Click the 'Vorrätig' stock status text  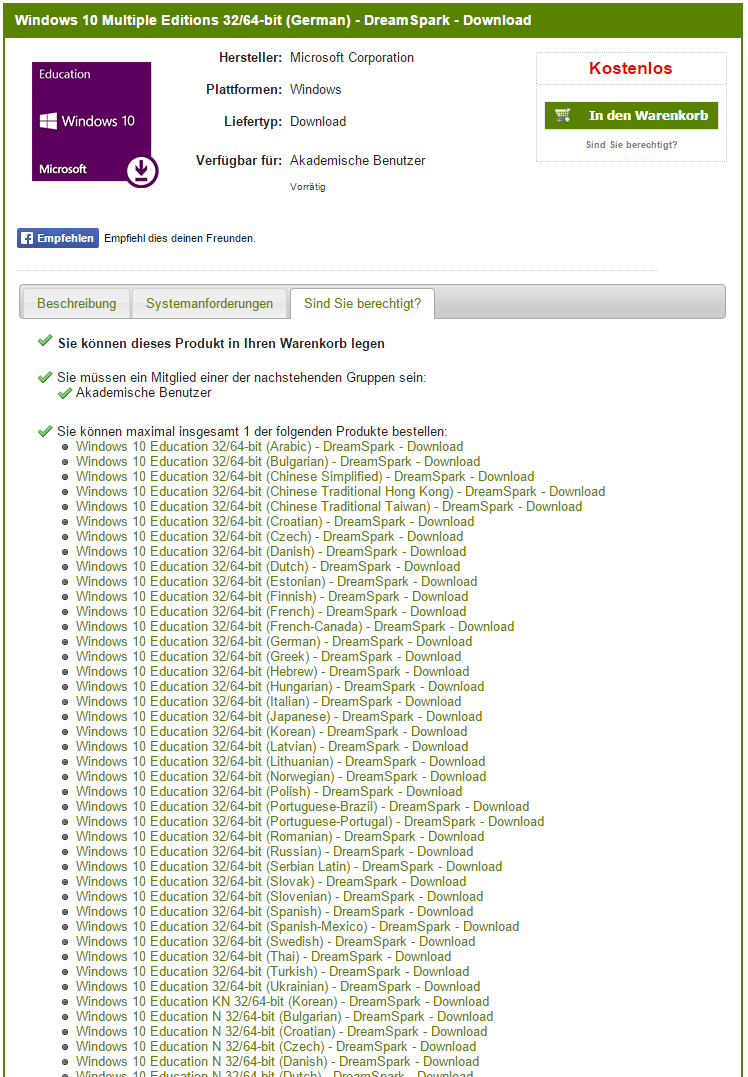[x=308, y=187]
